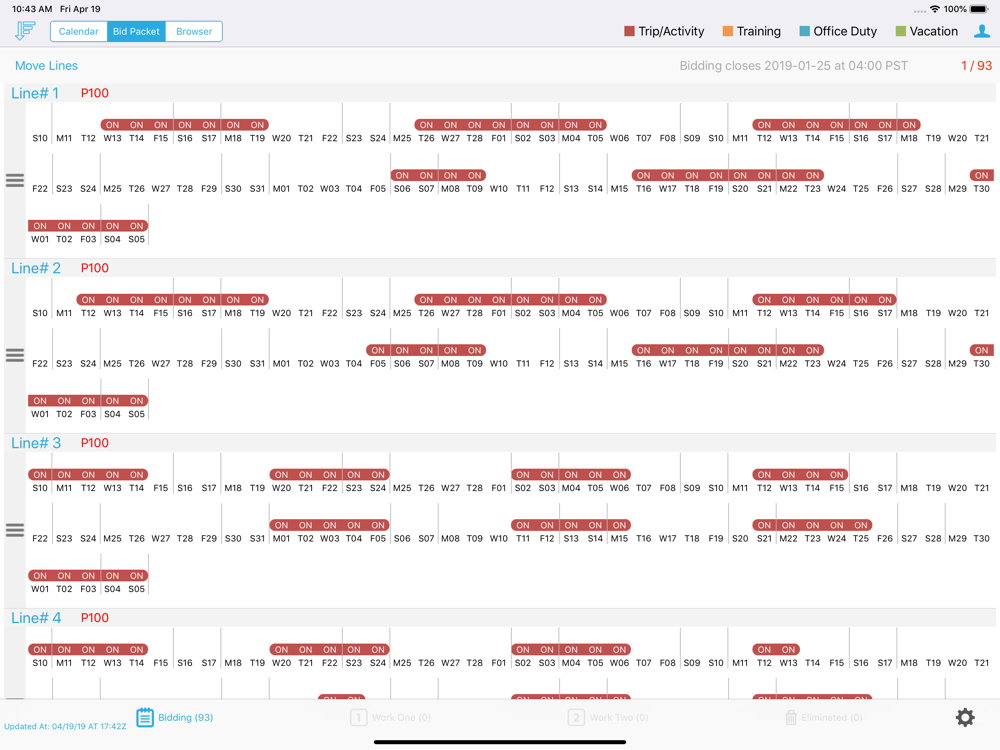
Task: Open Line# 2 header
Action: [x=36, y=268]
